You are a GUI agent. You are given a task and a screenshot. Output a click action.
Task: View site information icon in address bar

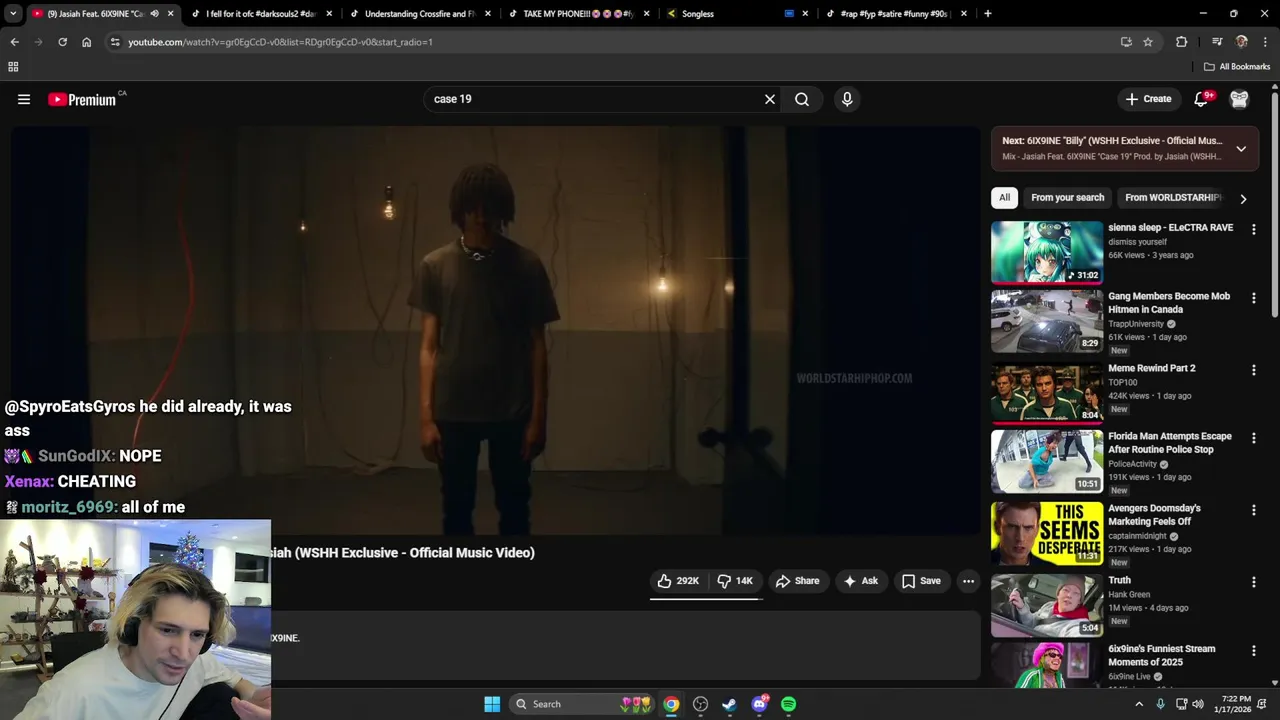click(x=115, y=42)
